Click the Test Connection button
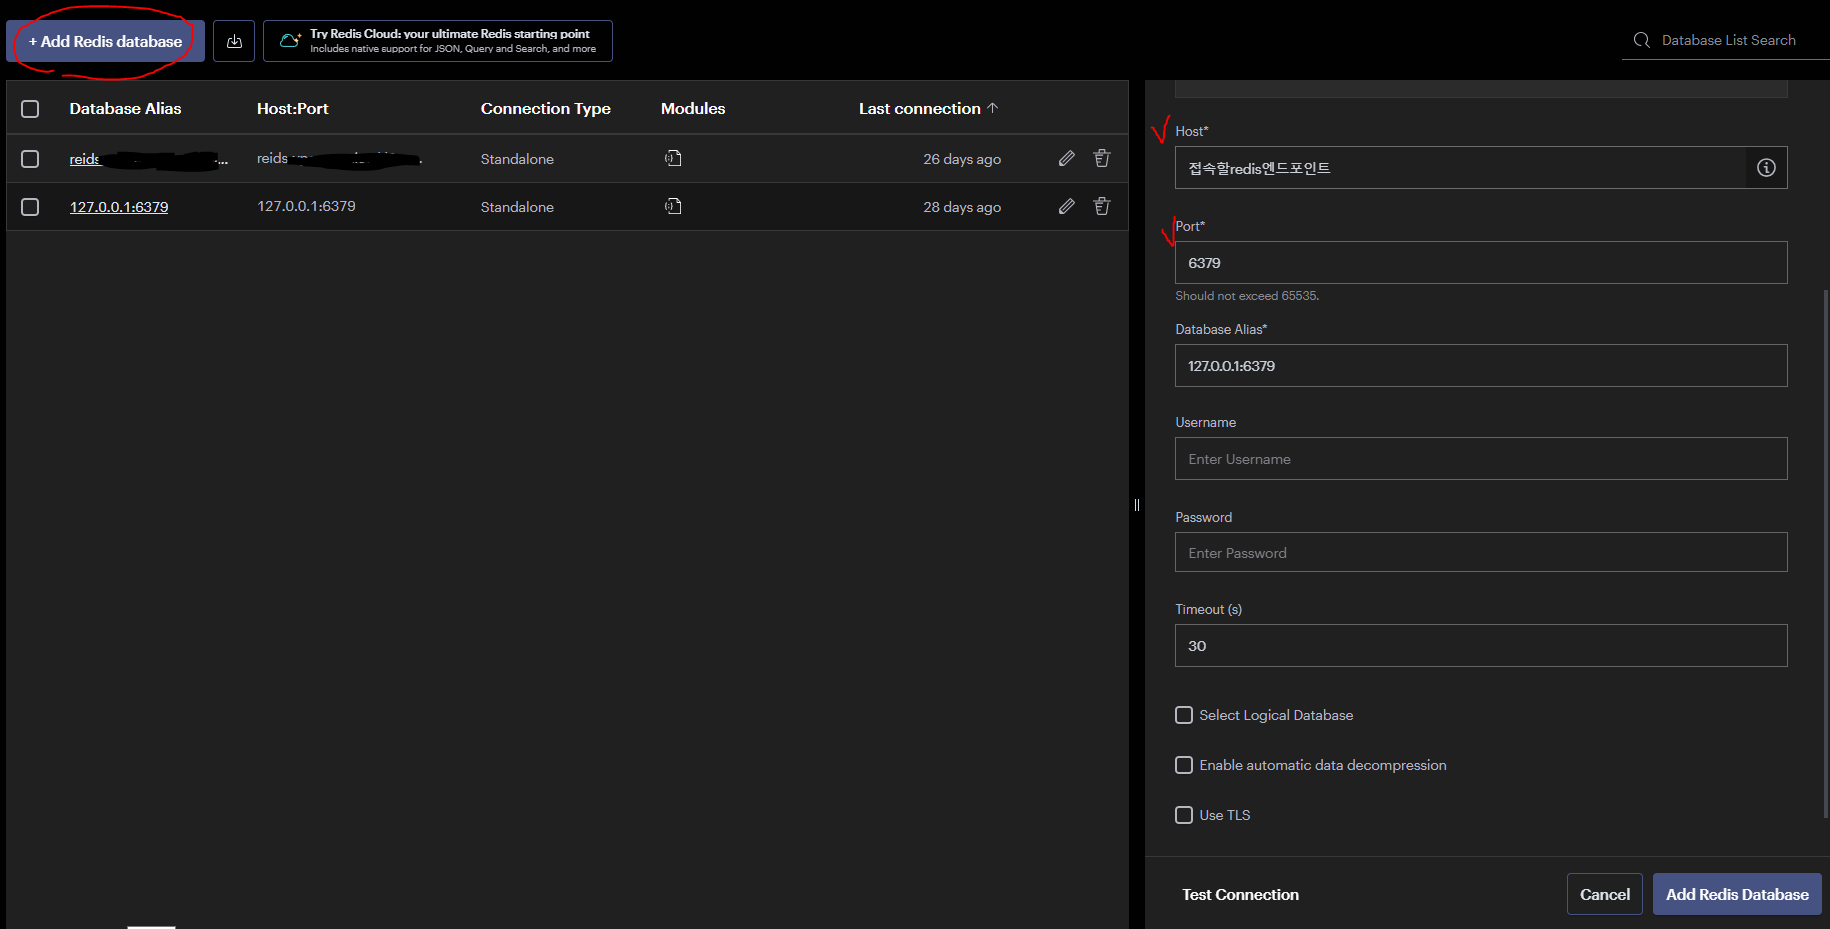The height and width of the screenshot is (929, 1830). pyautogui.click(x=1240, y=895)
